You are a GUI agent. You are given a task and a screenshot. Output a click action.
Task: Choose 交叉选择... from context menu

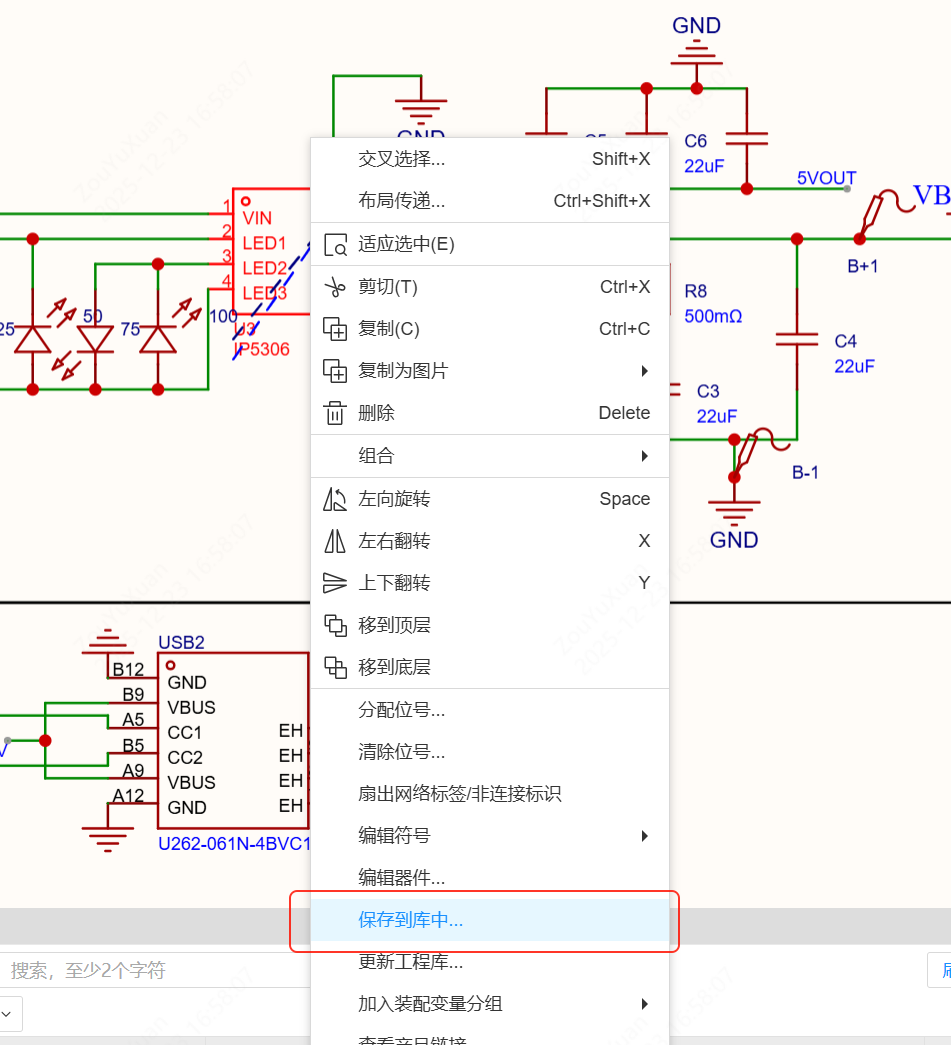[x=402, y=159]
